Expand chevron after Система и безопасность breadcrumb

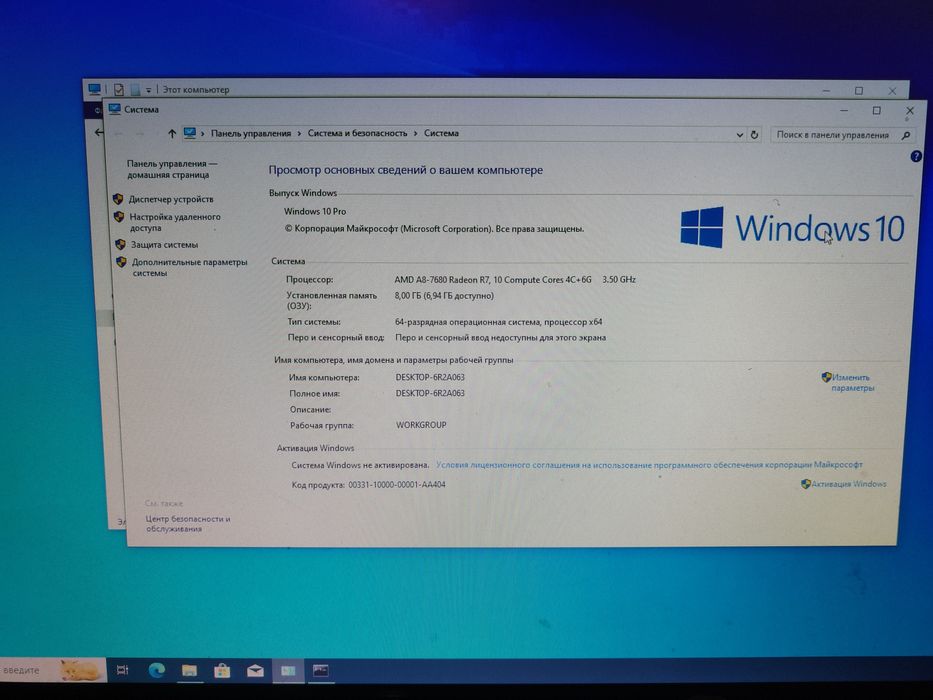pos(415,134)
